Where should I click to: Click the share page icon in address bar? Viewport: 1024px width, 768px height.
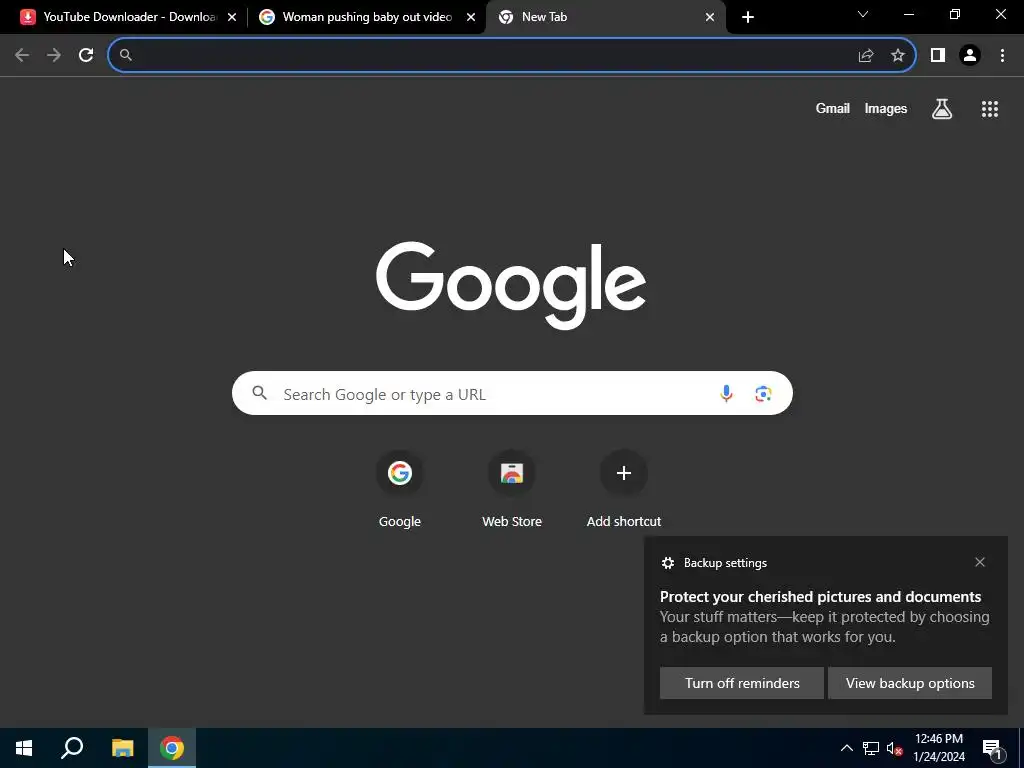(x=866, y=56)
